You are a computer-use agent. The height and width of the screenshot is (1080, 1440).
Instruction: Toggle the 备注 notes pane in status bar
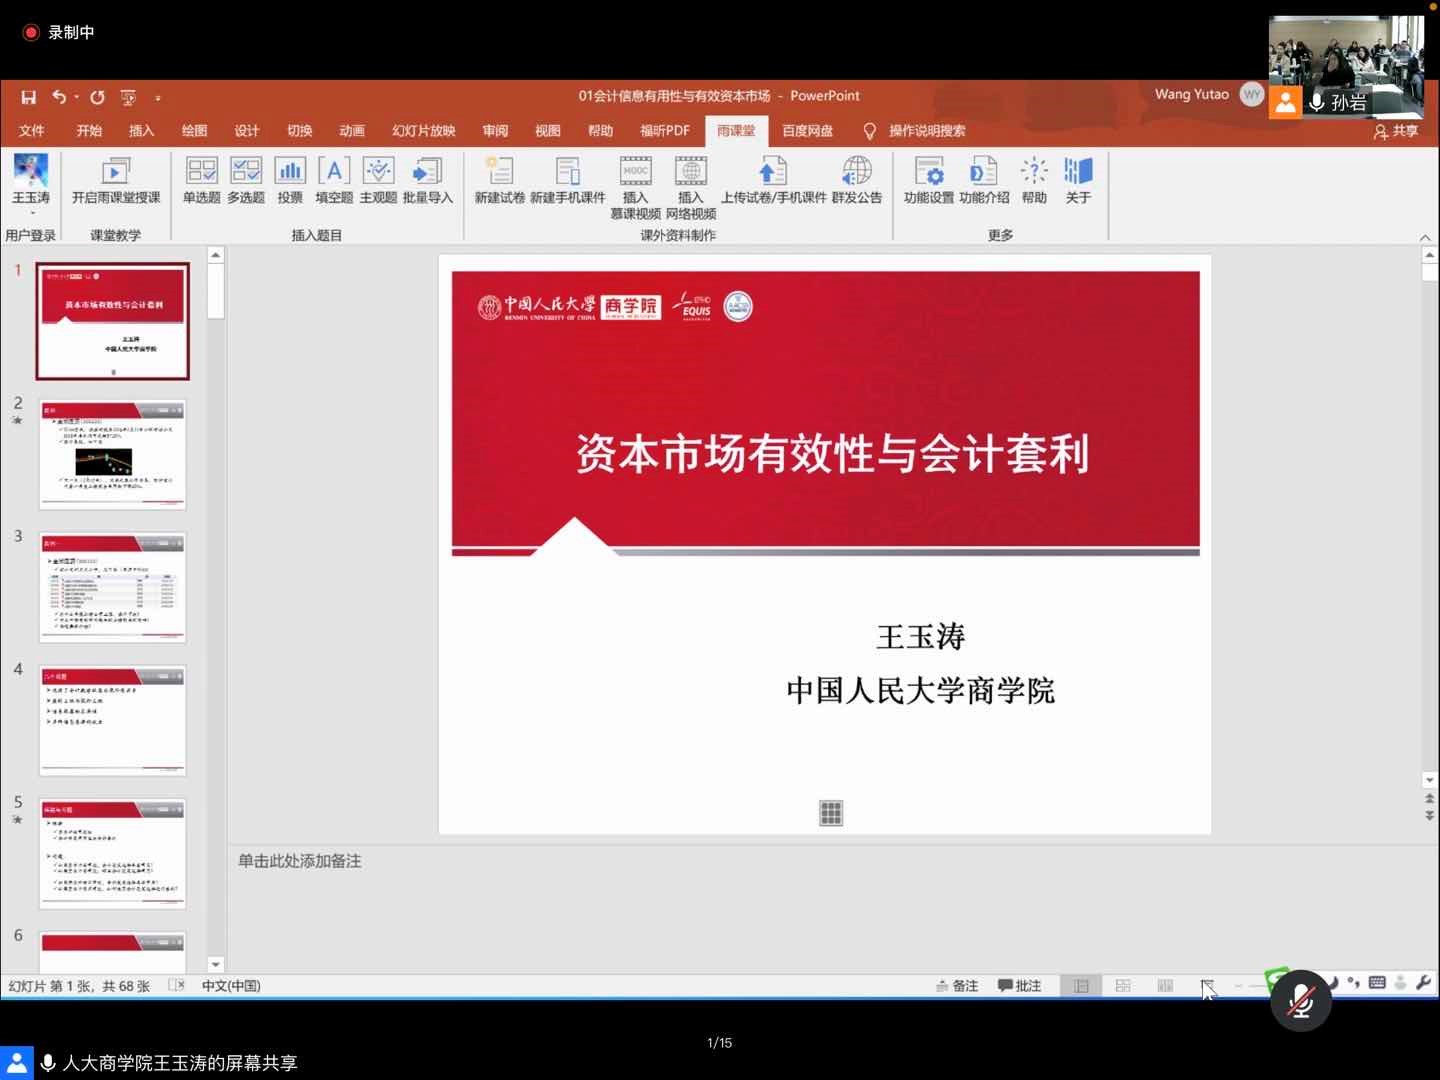tap(957, 986)
